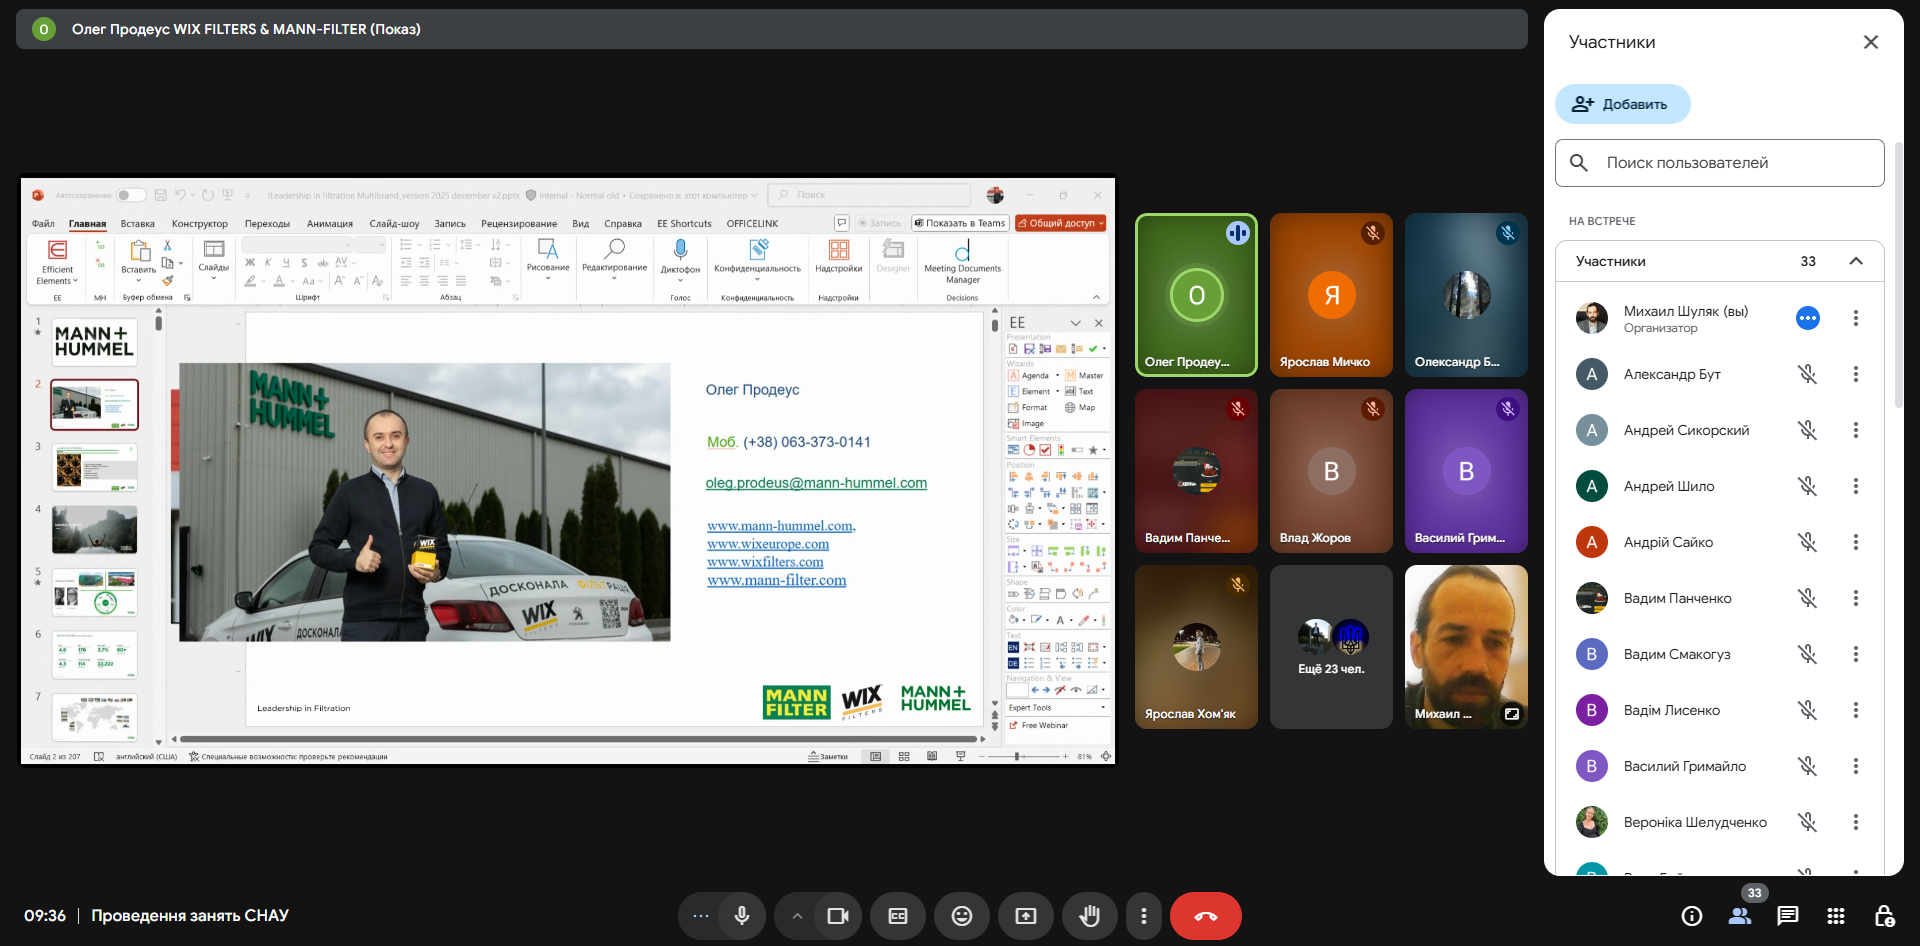Expand video settings chevron next to camera

(797, 916)
